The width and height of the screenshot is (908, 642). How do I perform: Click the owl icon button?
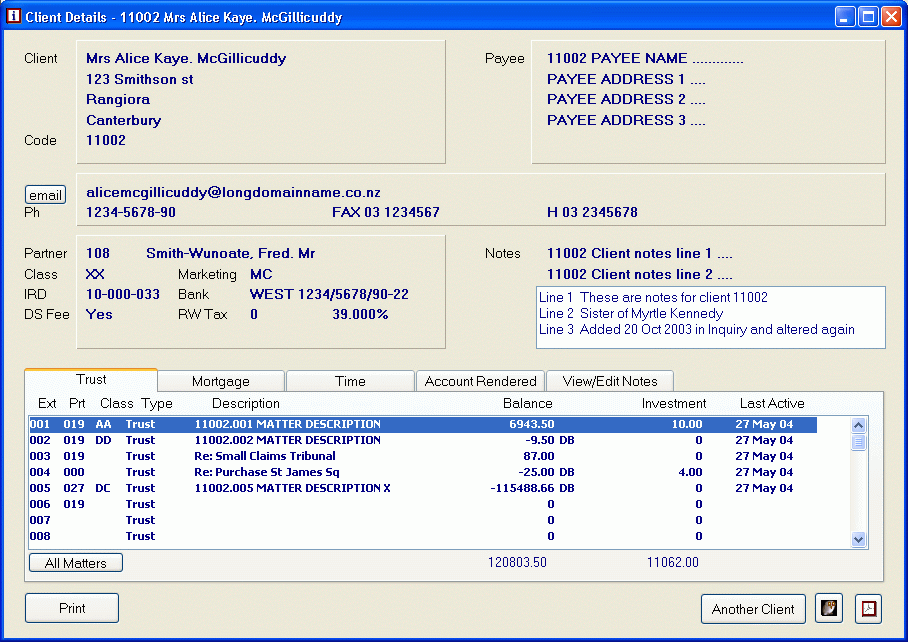click(829, 608)
